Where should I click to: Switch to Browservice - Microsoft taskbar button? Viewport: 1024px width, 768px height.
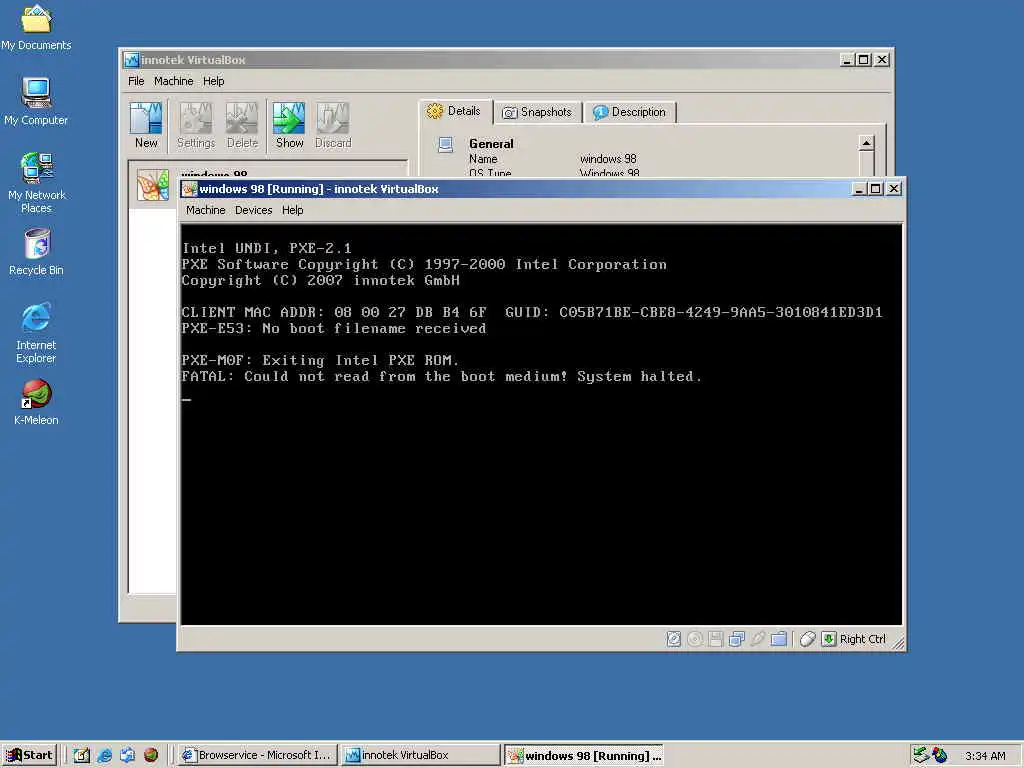pyautogui.click(x=257, y=755)
